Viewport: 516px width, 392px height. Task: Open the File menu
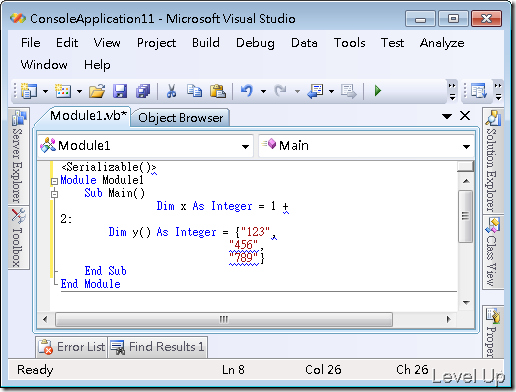31,43
